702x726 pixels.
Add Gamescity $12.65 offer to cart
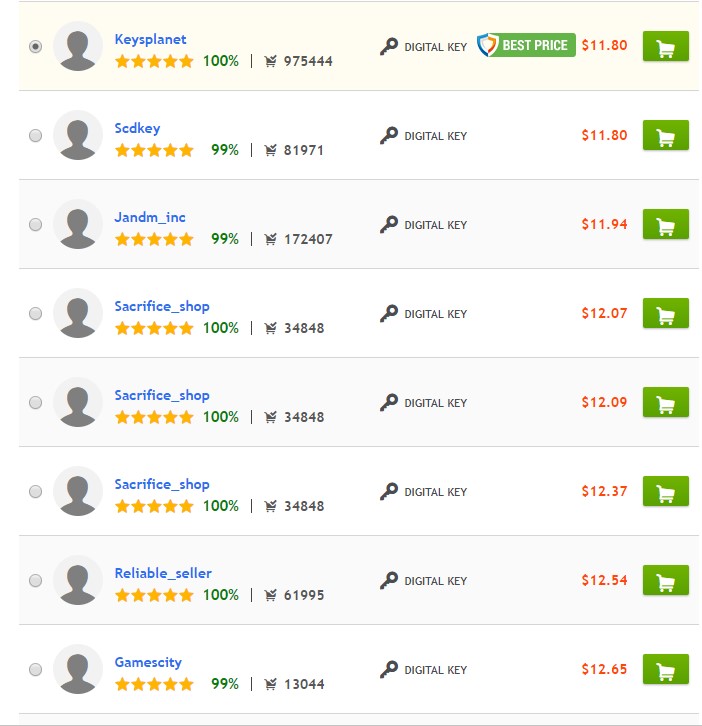(x=665, y=670)
